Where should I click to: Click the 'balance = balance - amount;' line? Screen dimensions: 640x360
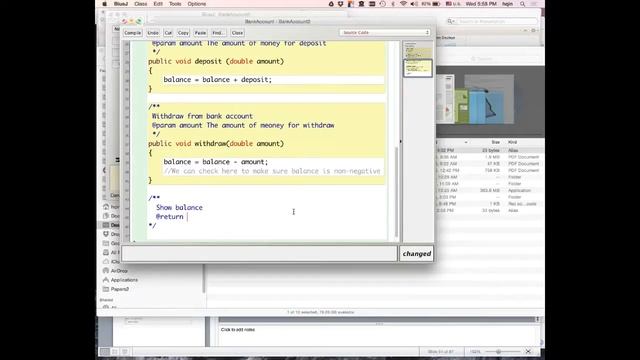click(x=216, y=162)
